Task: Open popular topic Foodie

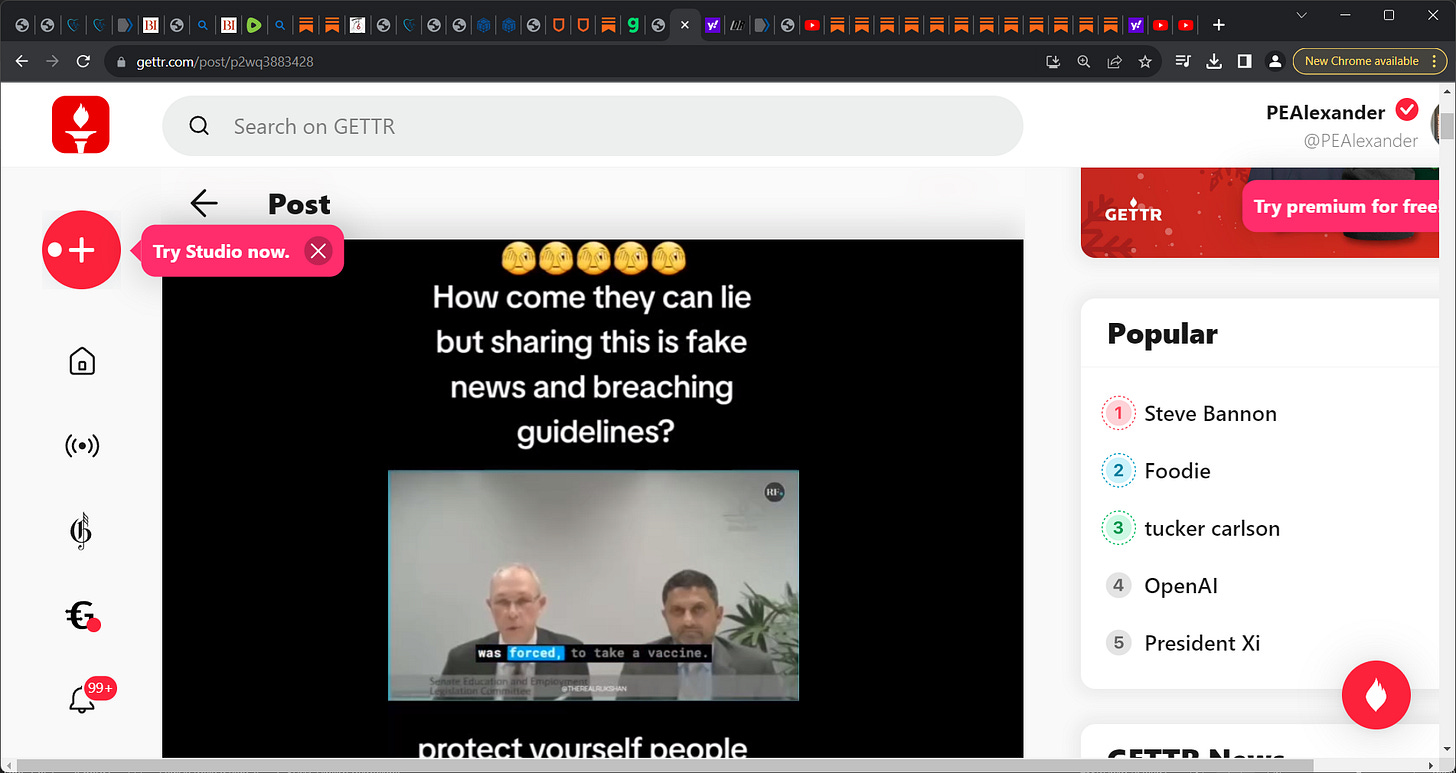Action: coord(1177,471)
